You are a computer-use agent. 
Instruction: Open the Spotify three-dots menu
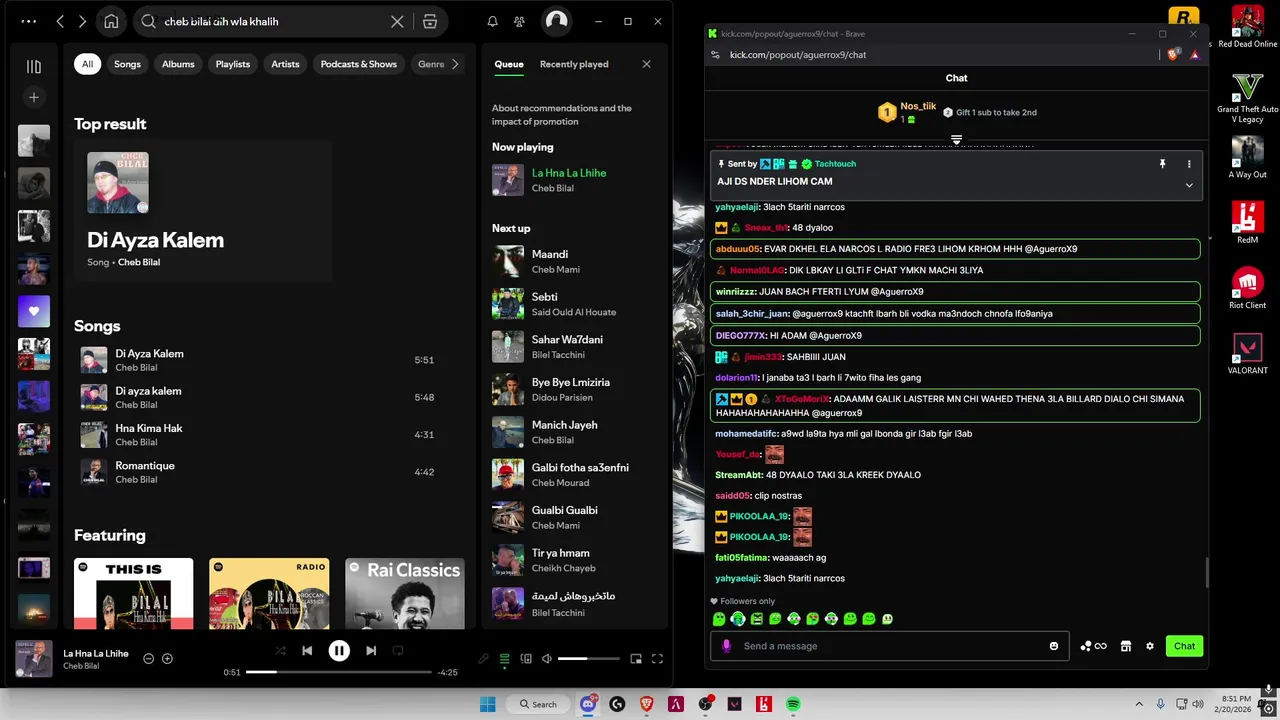28,21
